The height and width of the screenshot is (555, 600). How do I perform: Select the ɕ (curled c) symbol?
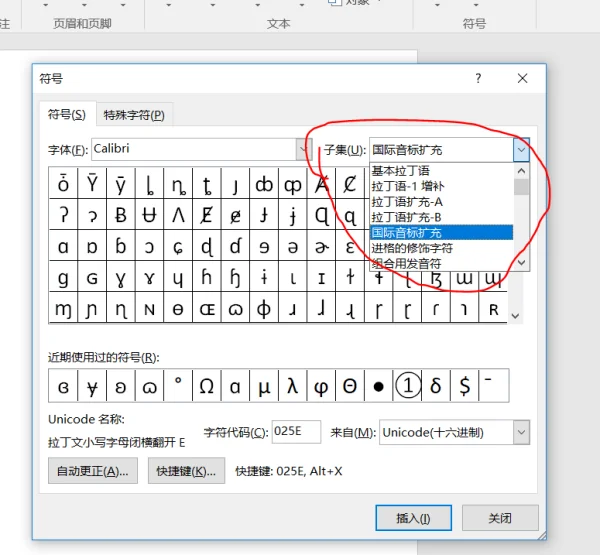coord(178,246)
